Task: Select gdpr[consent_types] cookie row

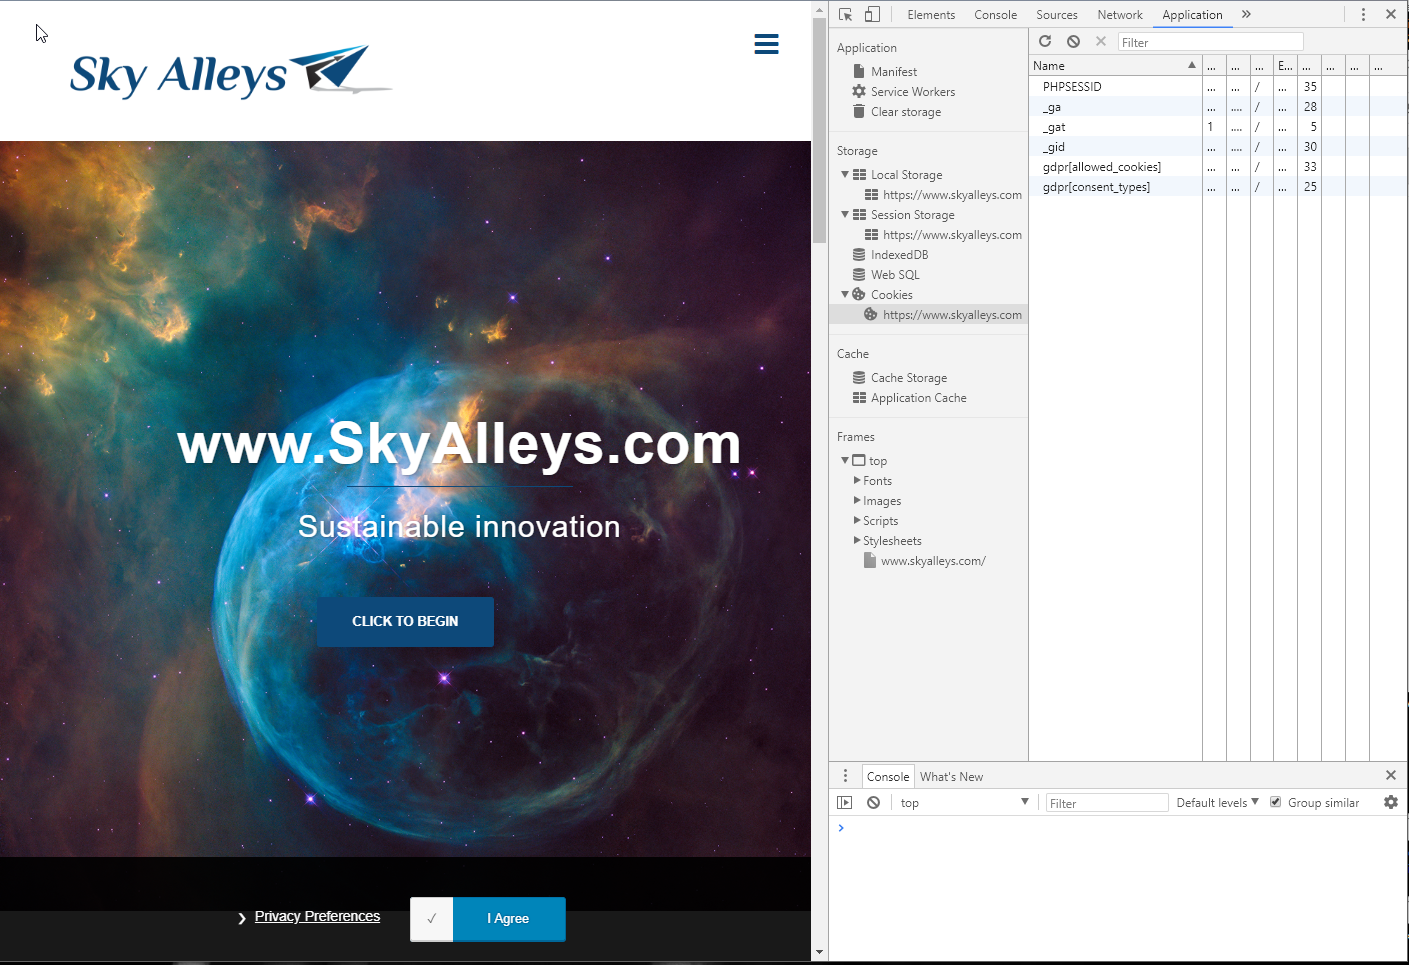Action: pyautogui.click(x=1218, y=186)
